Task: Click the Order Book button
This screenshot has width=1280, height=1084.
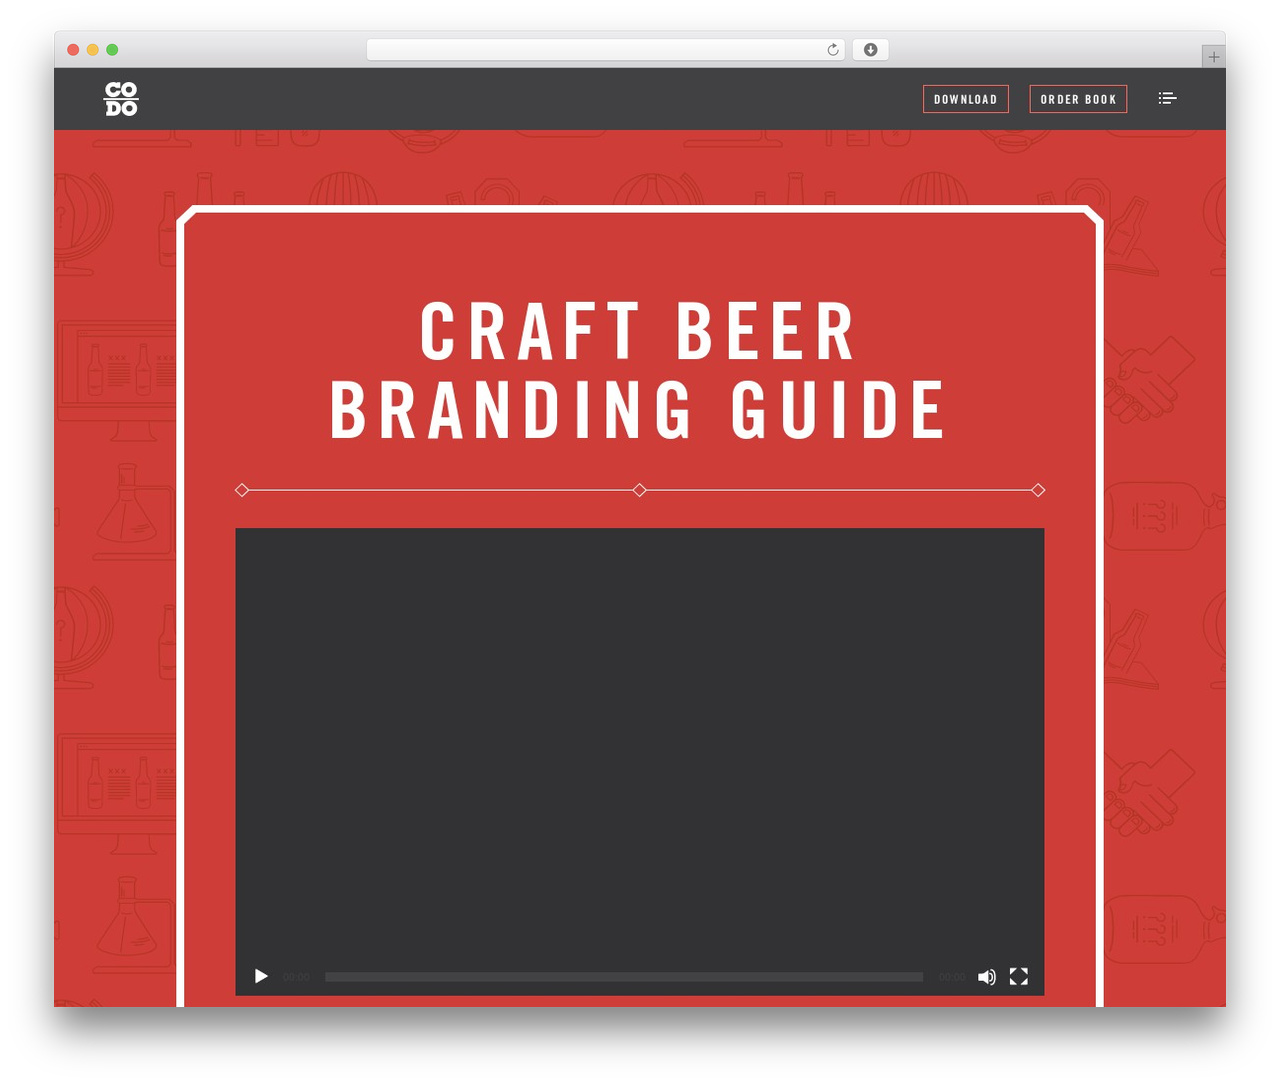Action: pos(1078,99)
